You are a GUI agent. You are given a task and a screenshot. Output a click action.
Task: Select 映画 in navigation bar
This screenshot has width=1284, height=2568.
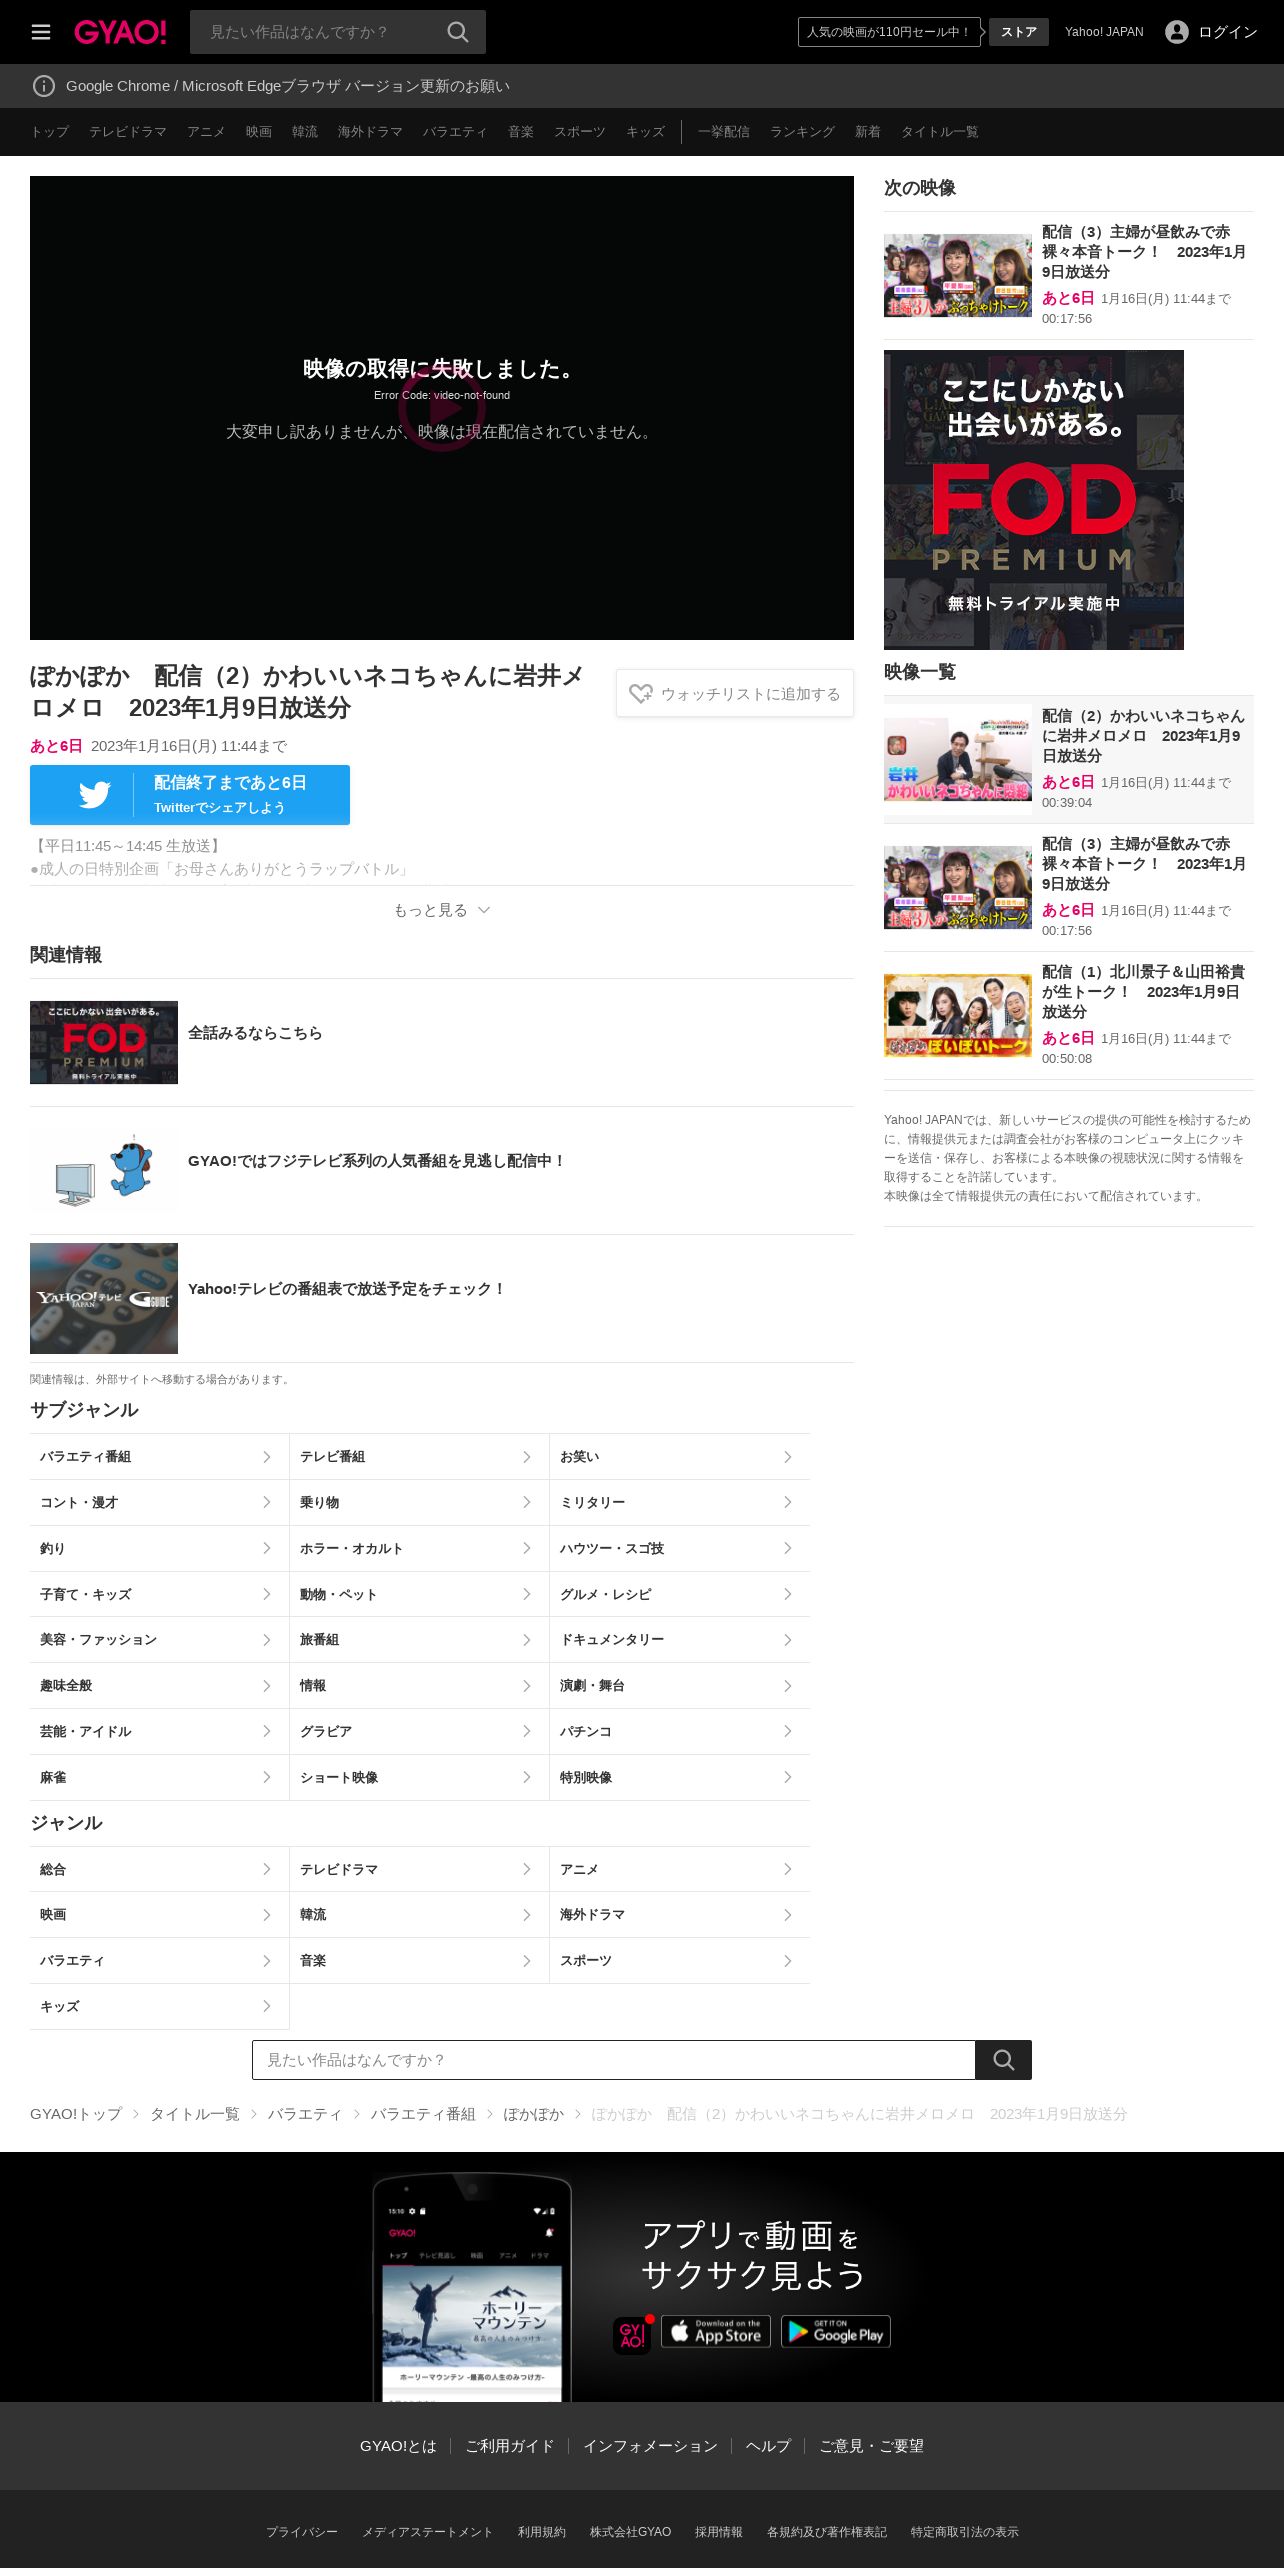(x=259, y=132)
